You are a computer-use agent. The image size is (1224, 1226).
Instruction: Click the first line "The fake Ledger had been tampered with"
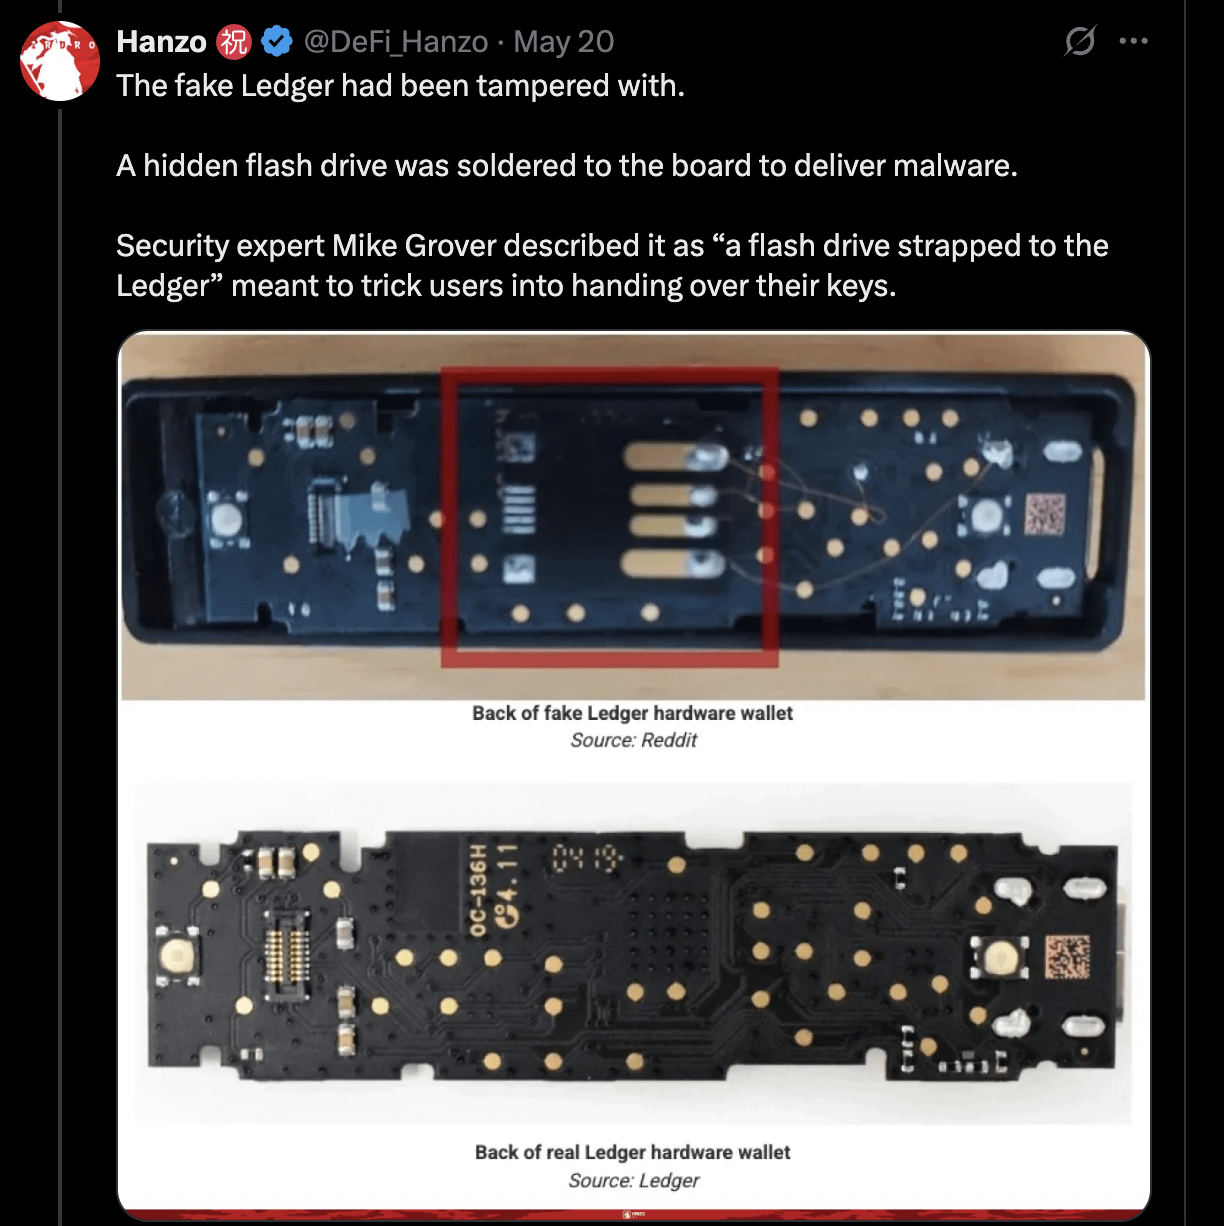pyautogui.click(x=400, y=86)
